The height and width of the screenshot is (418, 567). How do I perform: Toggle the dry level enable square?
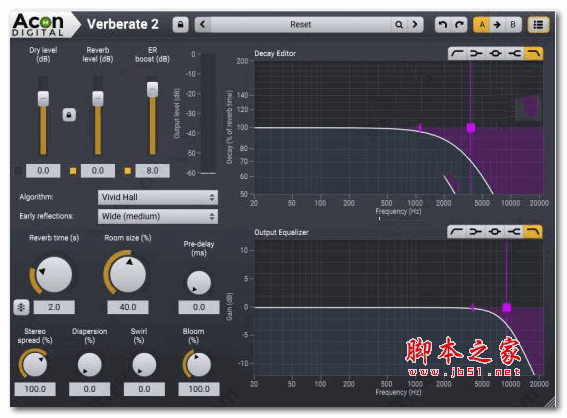point(18,171)
